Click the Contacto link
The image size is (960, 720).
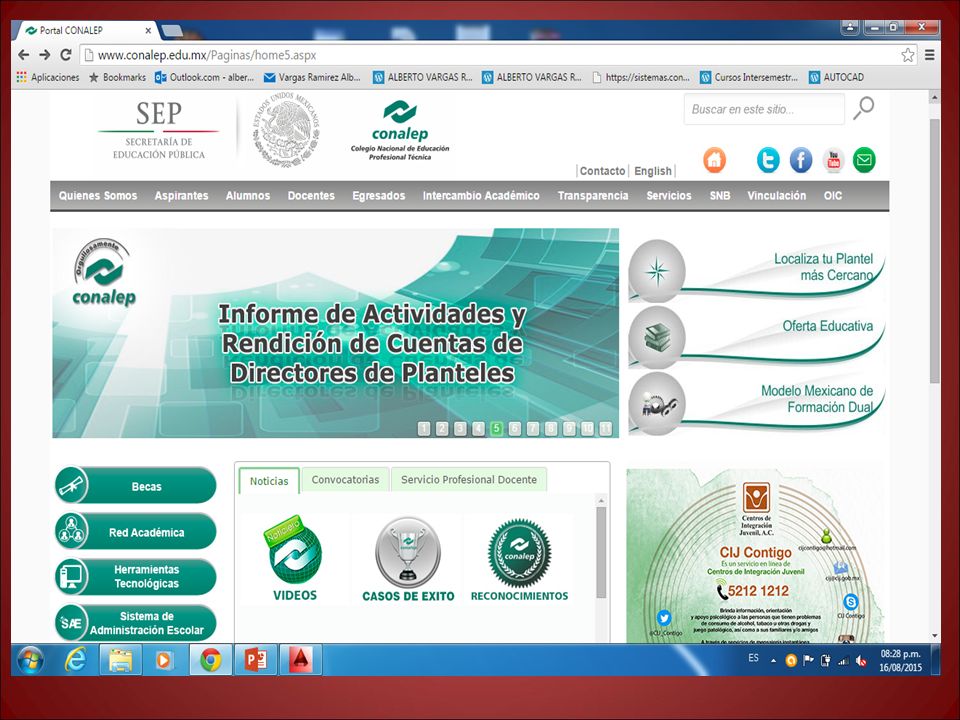tap(602, 171)
